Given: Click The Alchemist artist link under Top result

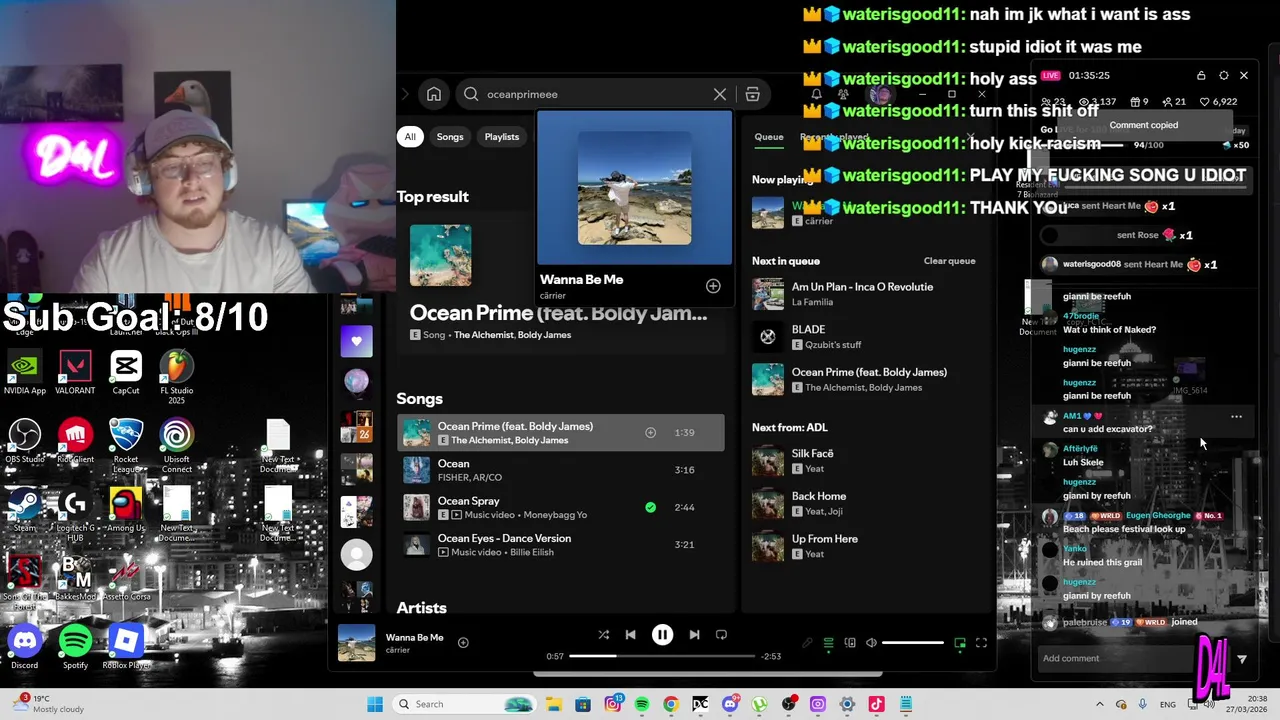Looking at the screenshot, I should click(x=483, y=335).
